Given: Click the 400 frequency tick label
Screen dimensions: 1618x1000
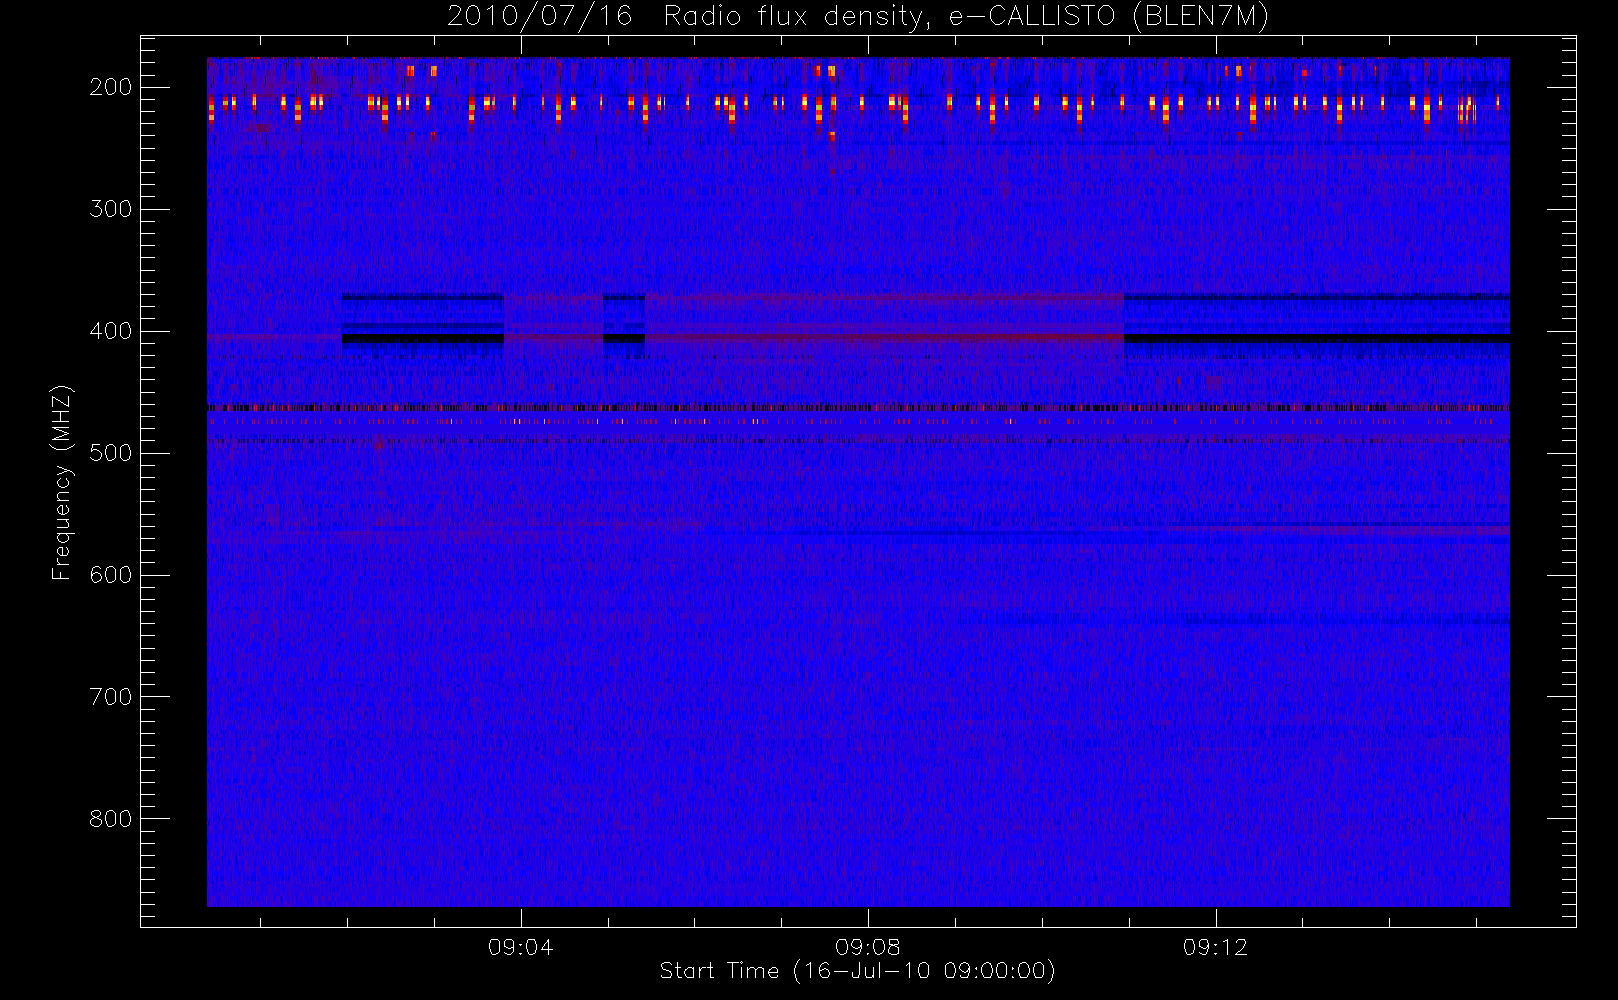Looking at the screenshot, I should 111,331.
